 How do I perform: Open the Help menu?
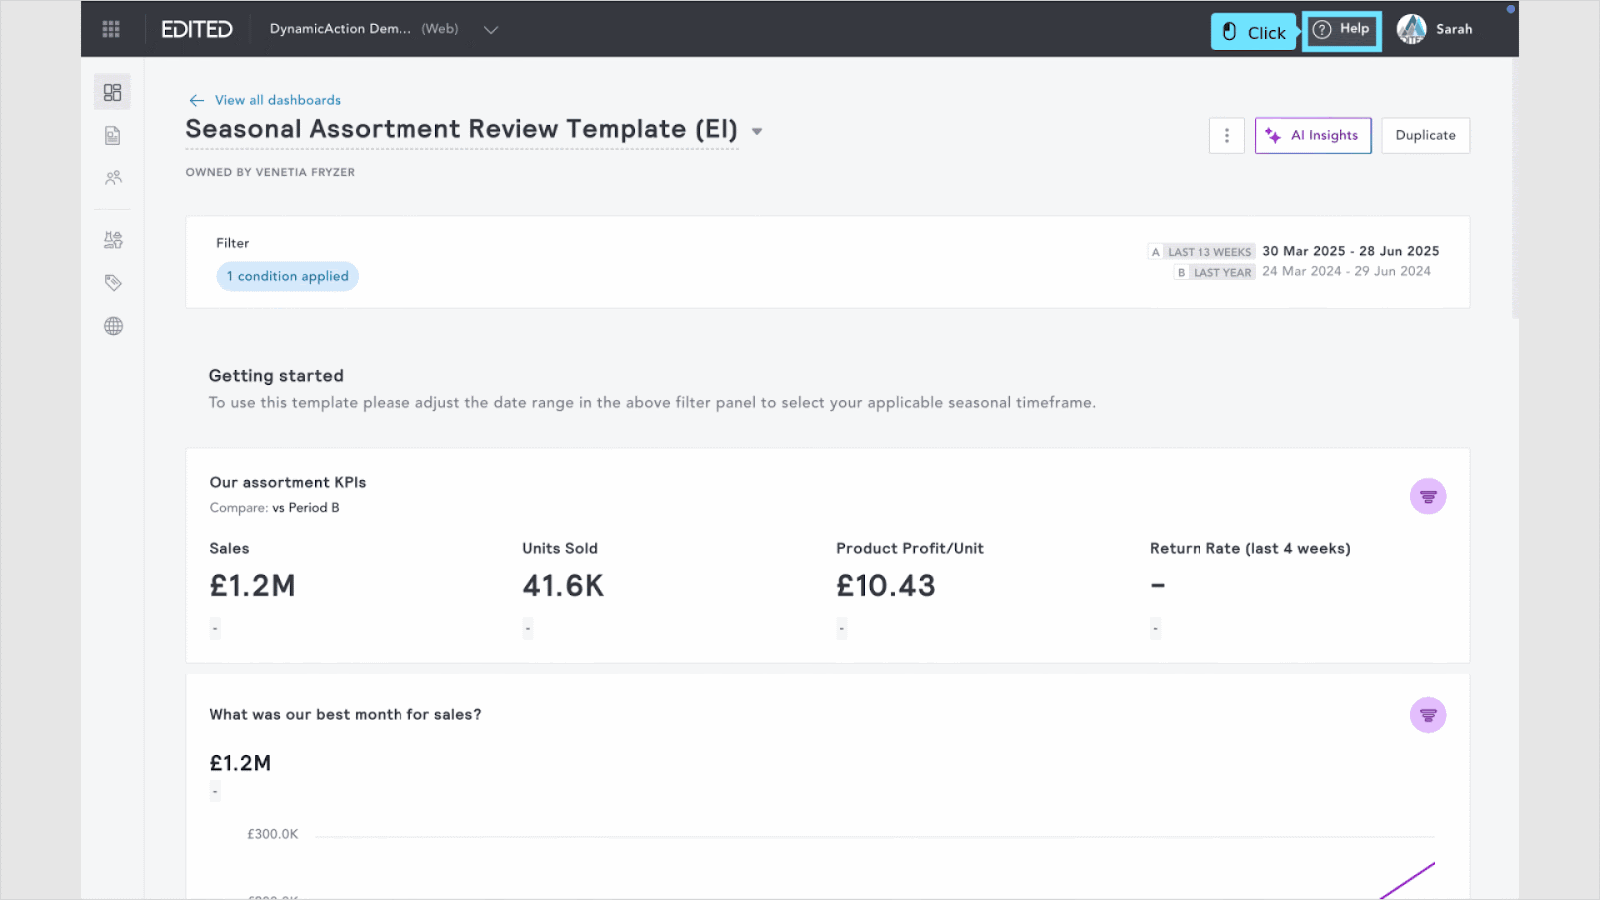click(x=1341, y=30)
